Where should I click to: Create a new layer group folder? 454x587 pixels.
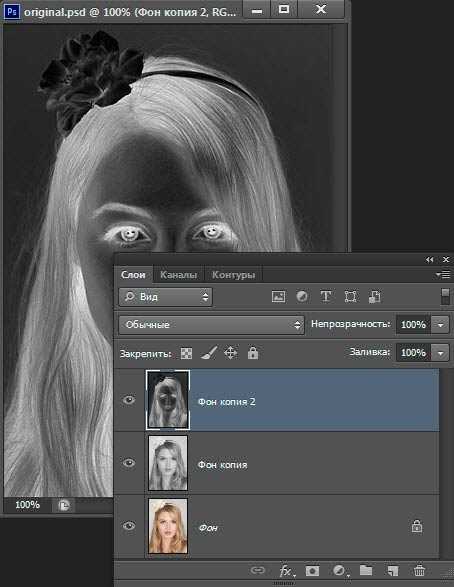(366, 570)
